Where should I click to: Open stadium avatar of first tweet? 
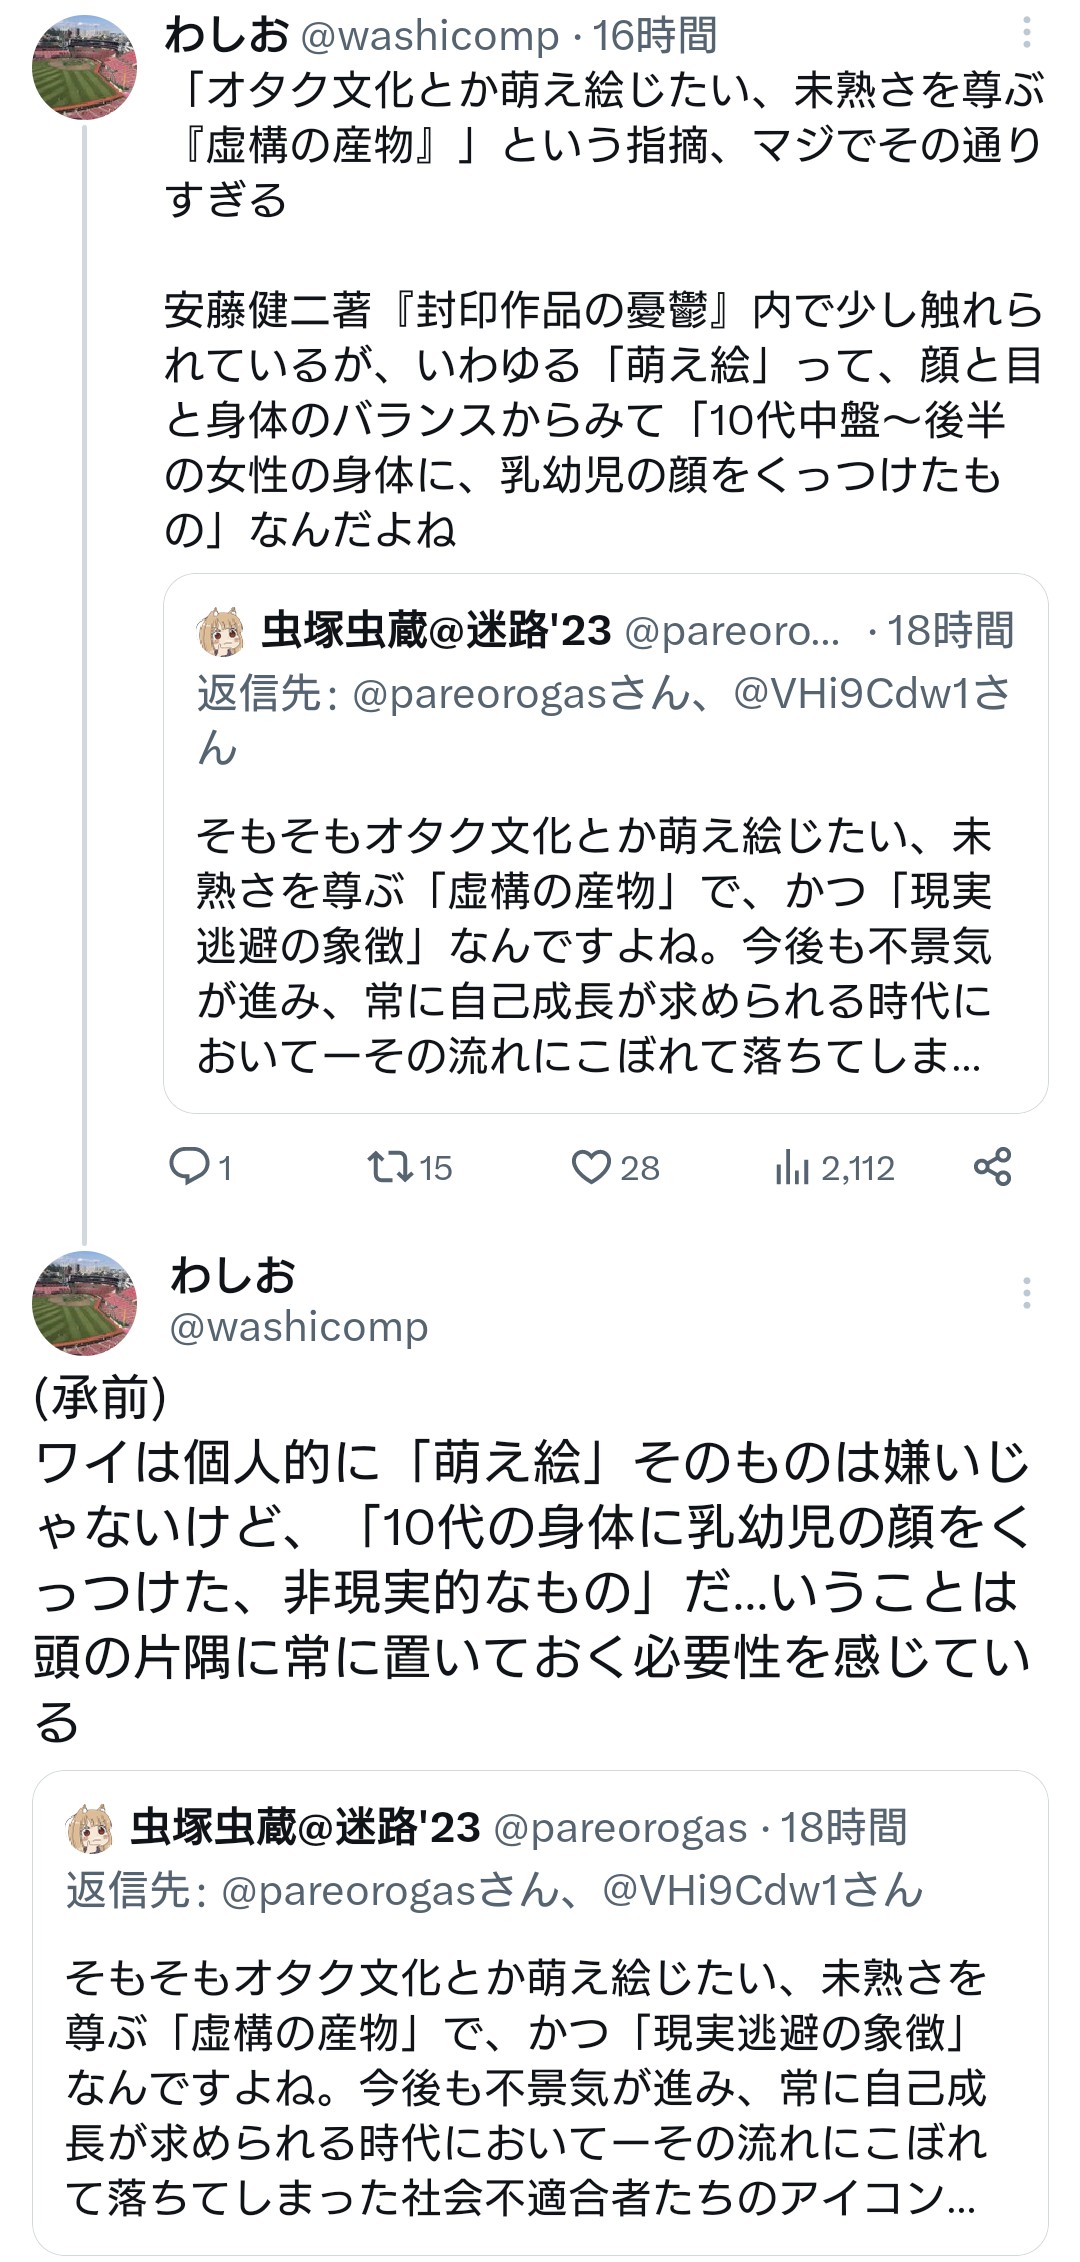84,68
